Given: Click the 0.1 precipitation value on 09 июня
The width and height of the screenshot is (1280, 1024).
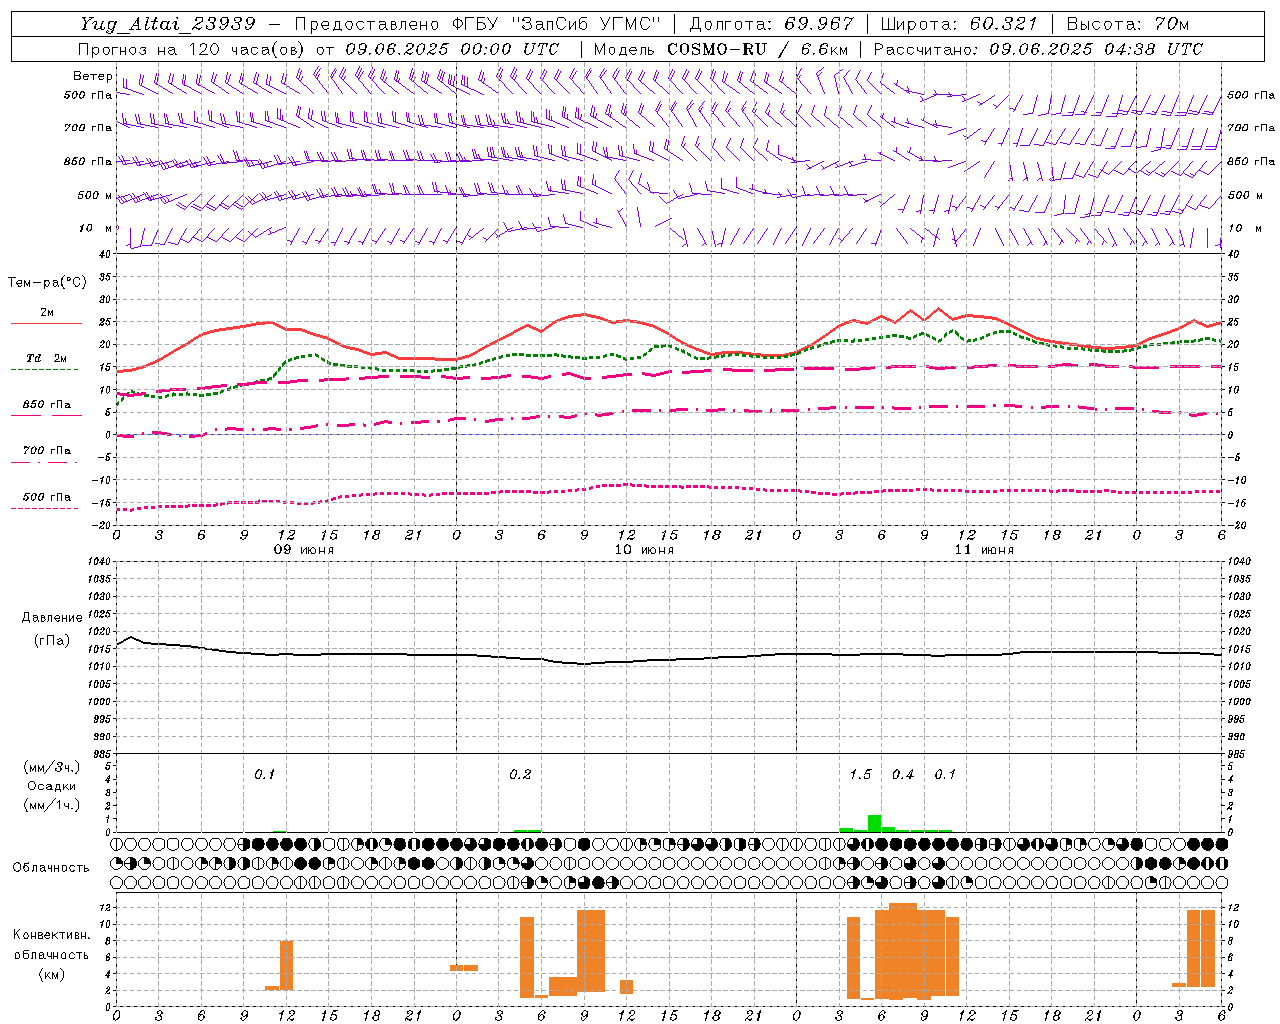Looking at the screenshot, I should tap(264, 775).
